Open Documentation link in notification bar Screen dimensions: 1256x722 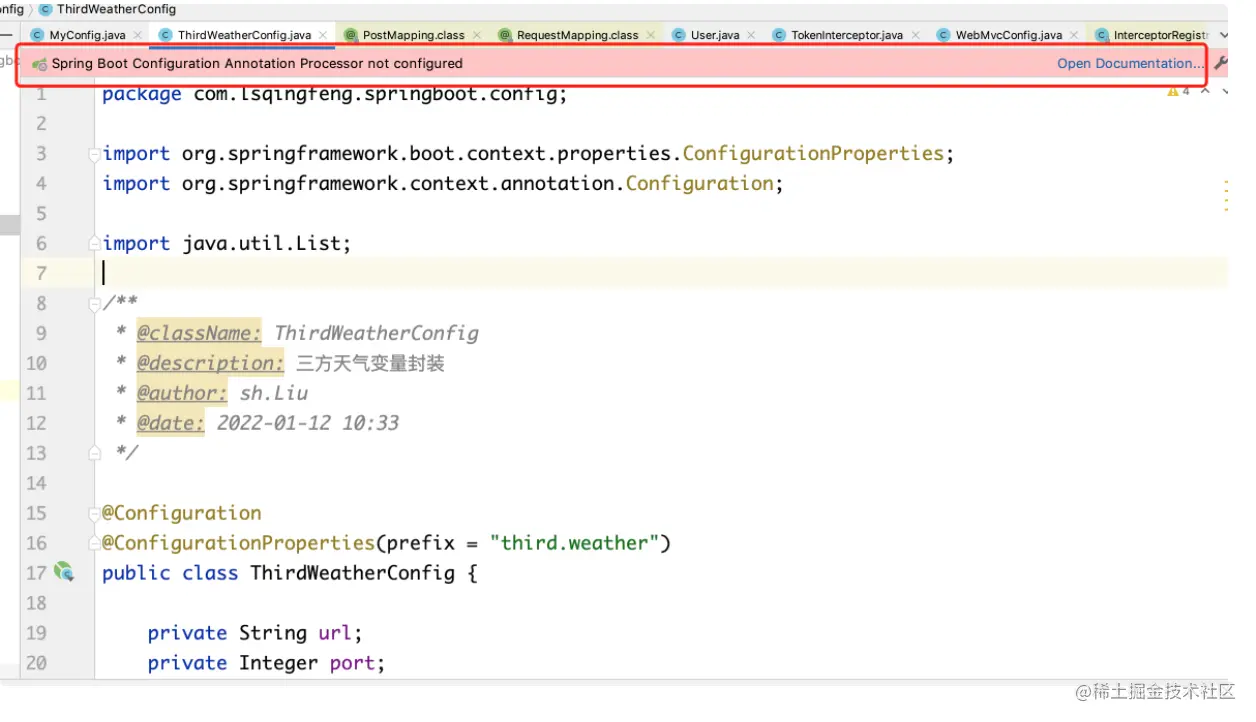pos(1130,63)
